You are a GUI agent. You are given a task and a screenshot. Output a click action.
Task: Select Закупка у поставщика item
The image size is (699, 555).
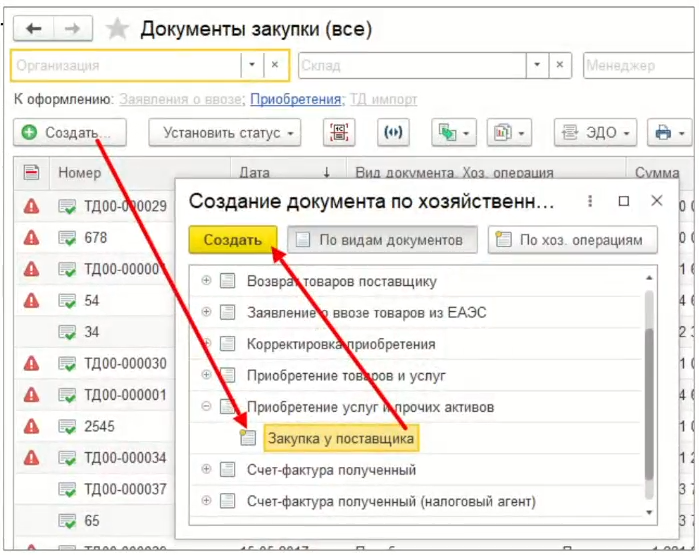341,438
